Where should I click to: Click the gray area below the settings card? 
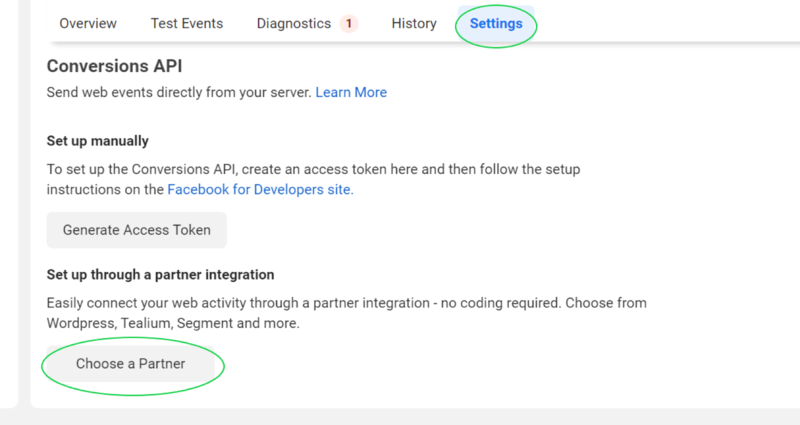click(400, 417)
